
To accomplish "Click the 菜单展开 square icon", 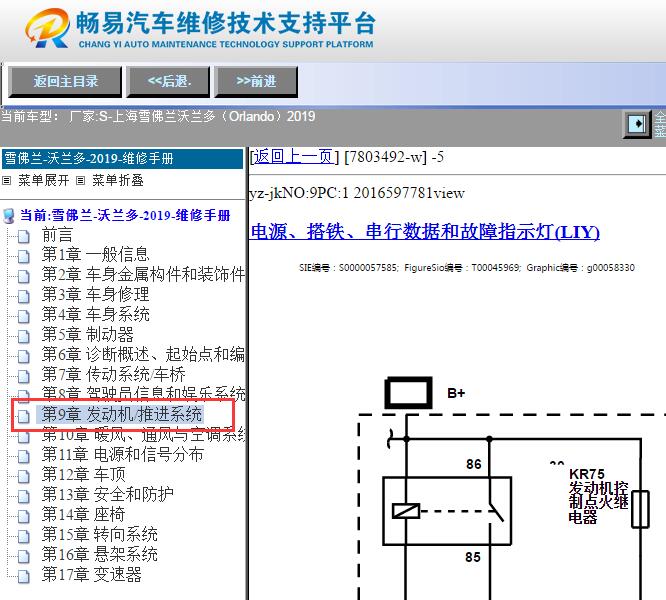I will pos(6,181).
